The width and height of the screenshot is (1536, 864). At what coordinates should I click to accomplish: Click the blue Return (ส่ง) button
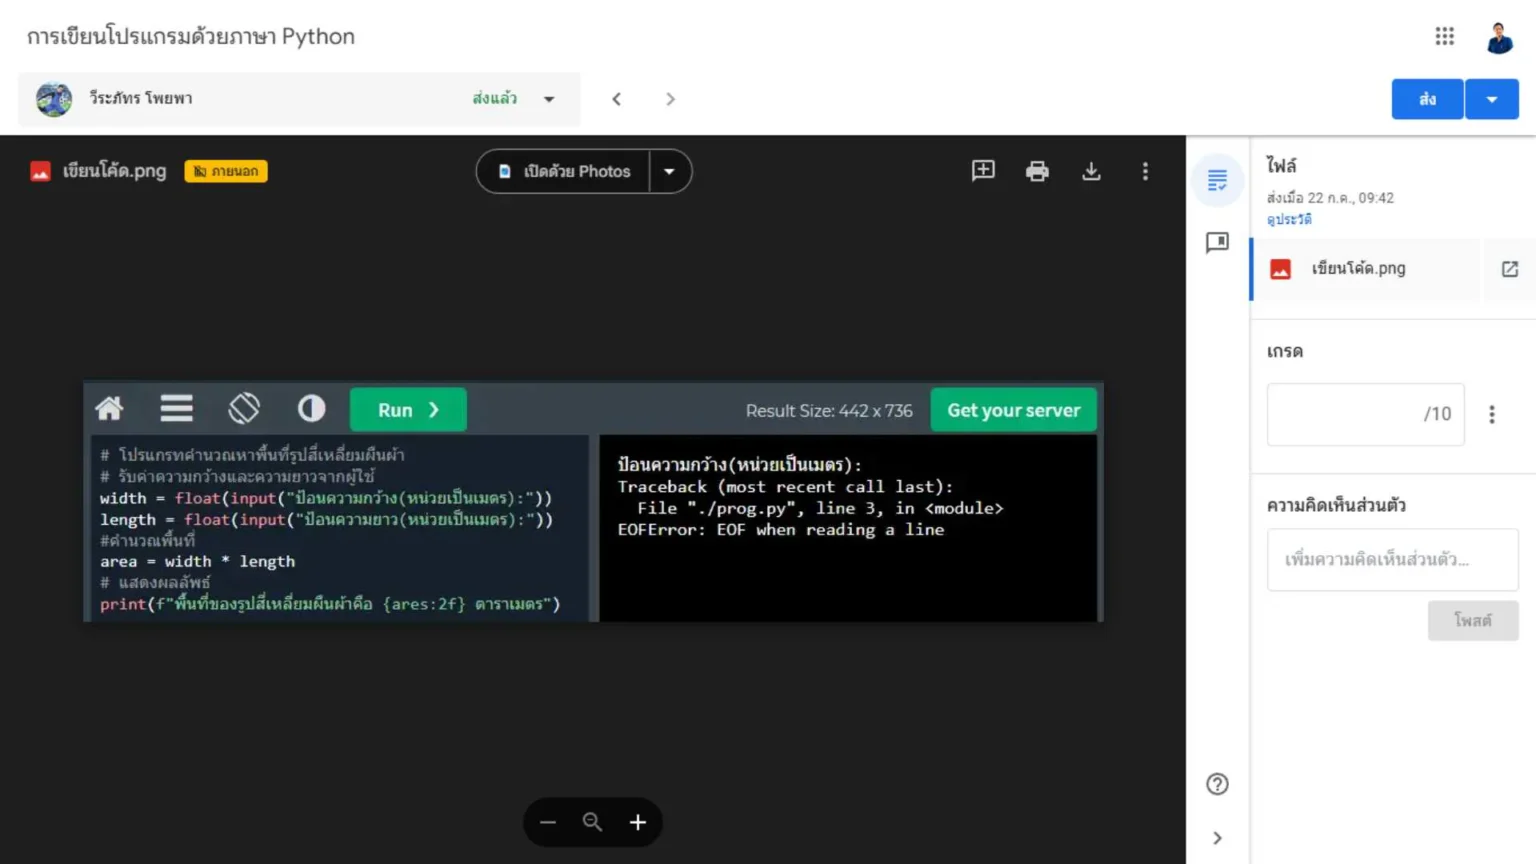click(x=1427, y=99)
